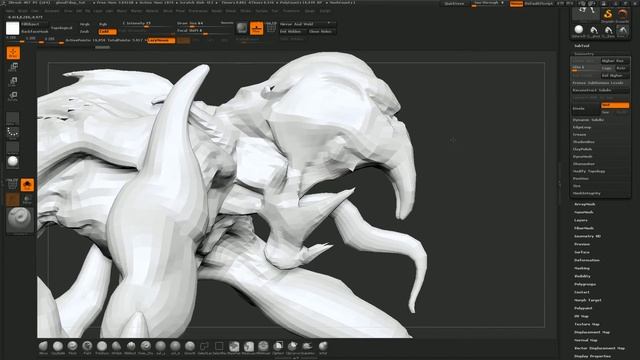The width and height of the screenshot is (640, 360).
Task: Click the Reconstruct Subdiv button
Action: pos(600,90)
